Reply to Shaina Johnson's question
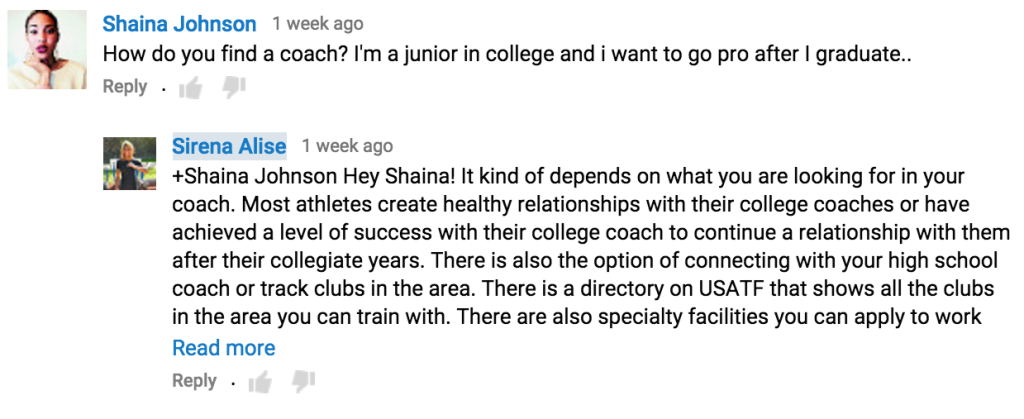 pyautogui.click(x=125, y=87)
